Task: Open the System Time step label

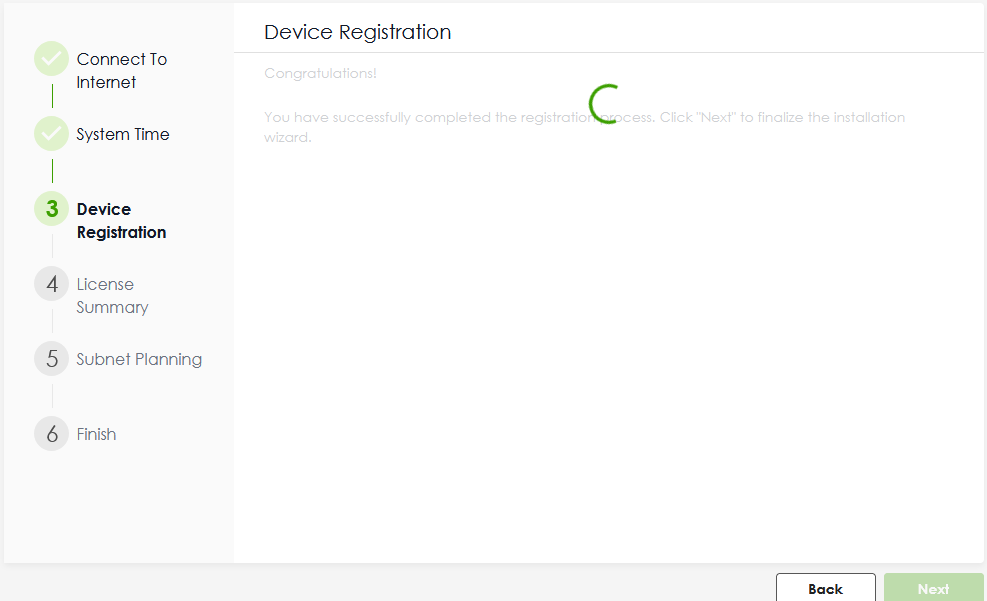Action: tap(123, 134)
